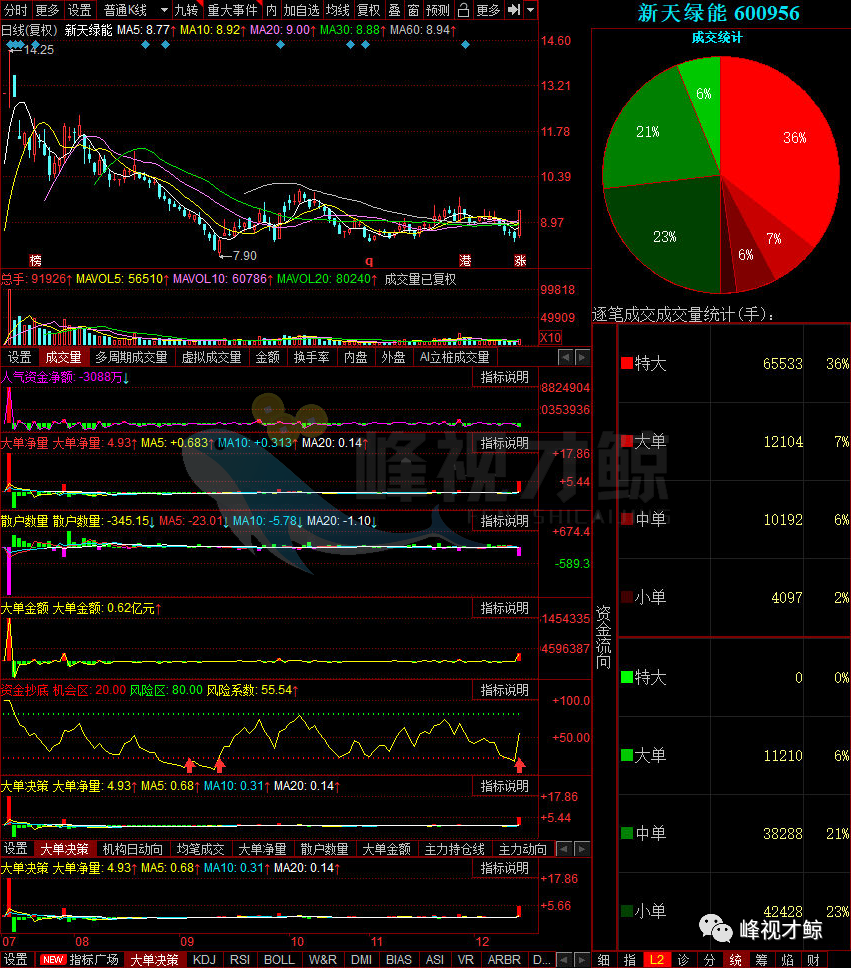Click the 榜 marker on the K-line chart
Image resolution: width=851 pixels, height=968 pixels.
click(36, 260)
